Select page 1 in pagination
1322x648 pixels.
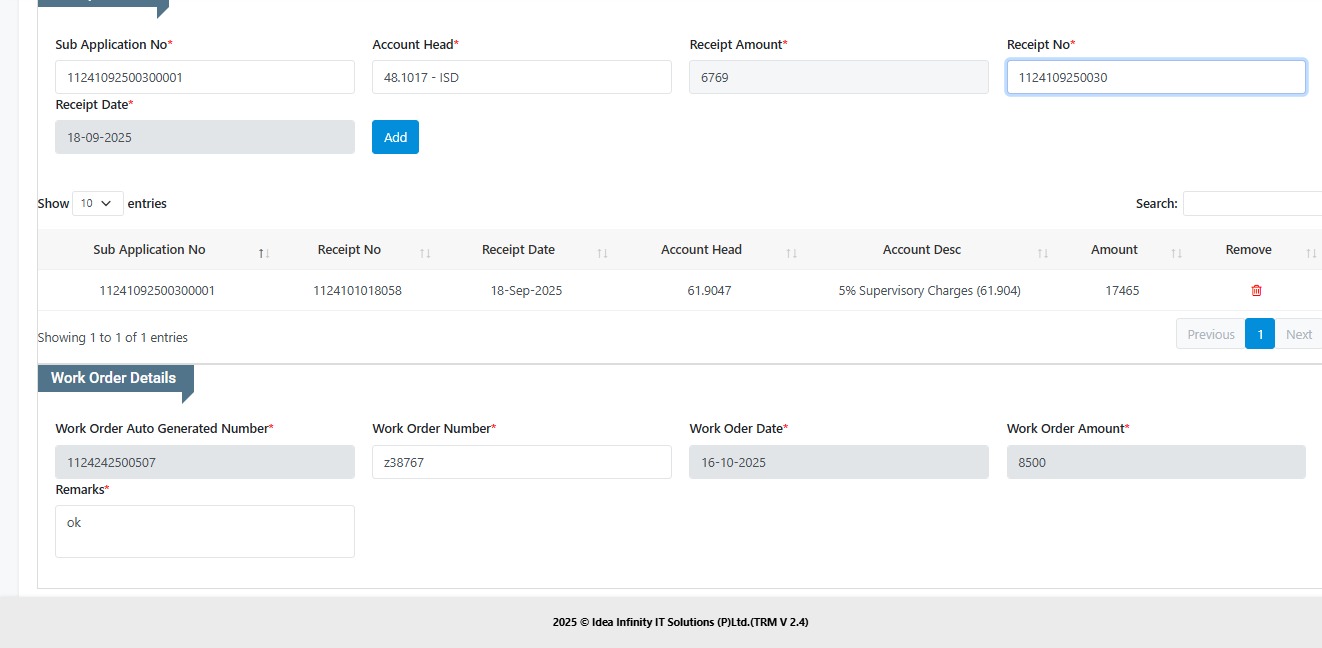(1260, 335)
